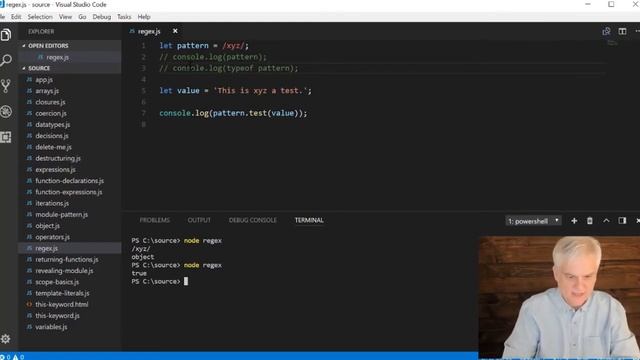The height and width of the screenshot is (360, 640).
Task: Open this-keyword.html in the explorer
Action: 62,304
